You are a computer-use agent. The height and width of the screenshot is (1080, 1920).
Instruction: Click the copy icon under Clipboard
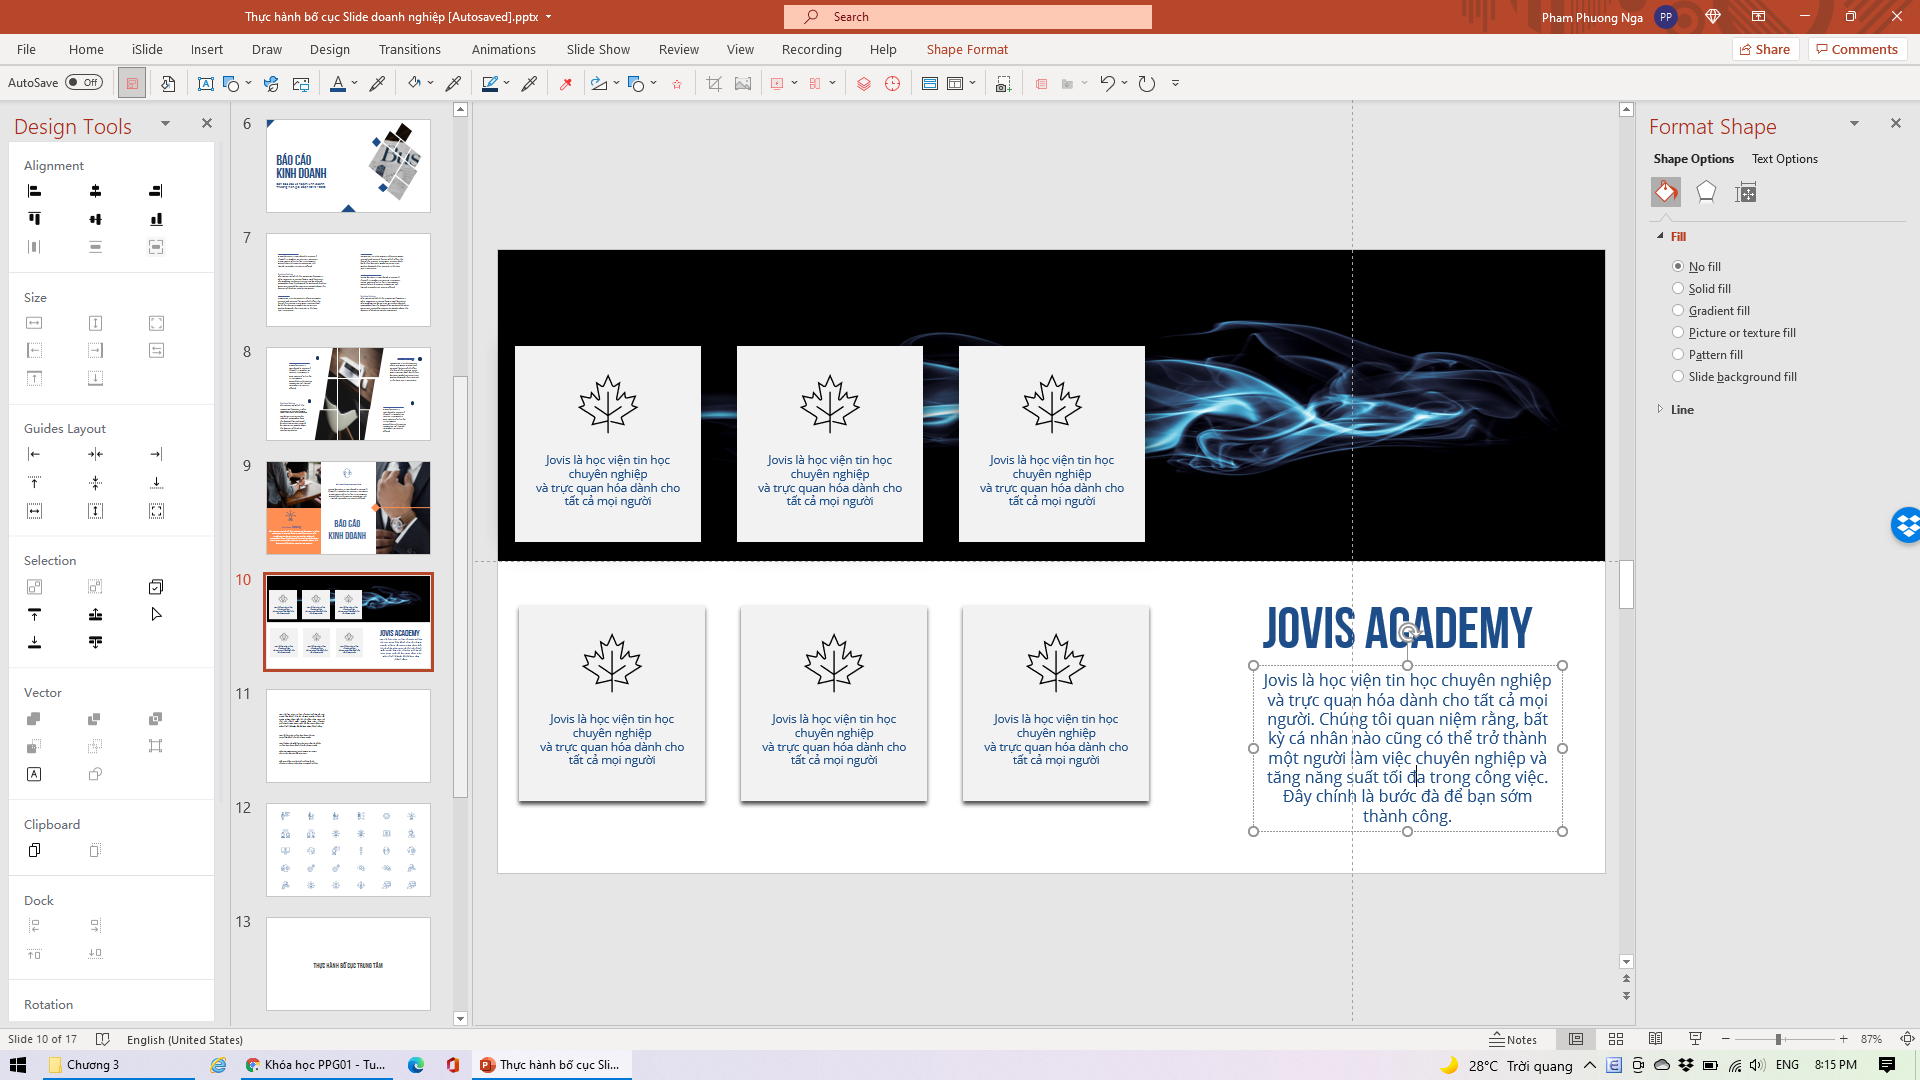[34, 850]
